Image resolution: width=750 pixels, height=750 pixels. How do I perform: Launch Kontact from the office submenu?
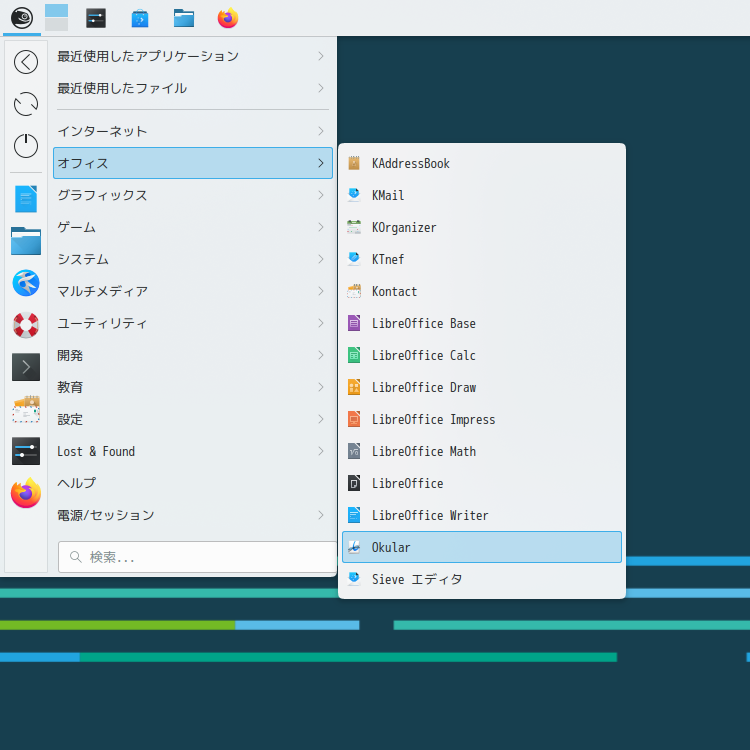pos(482,291)
